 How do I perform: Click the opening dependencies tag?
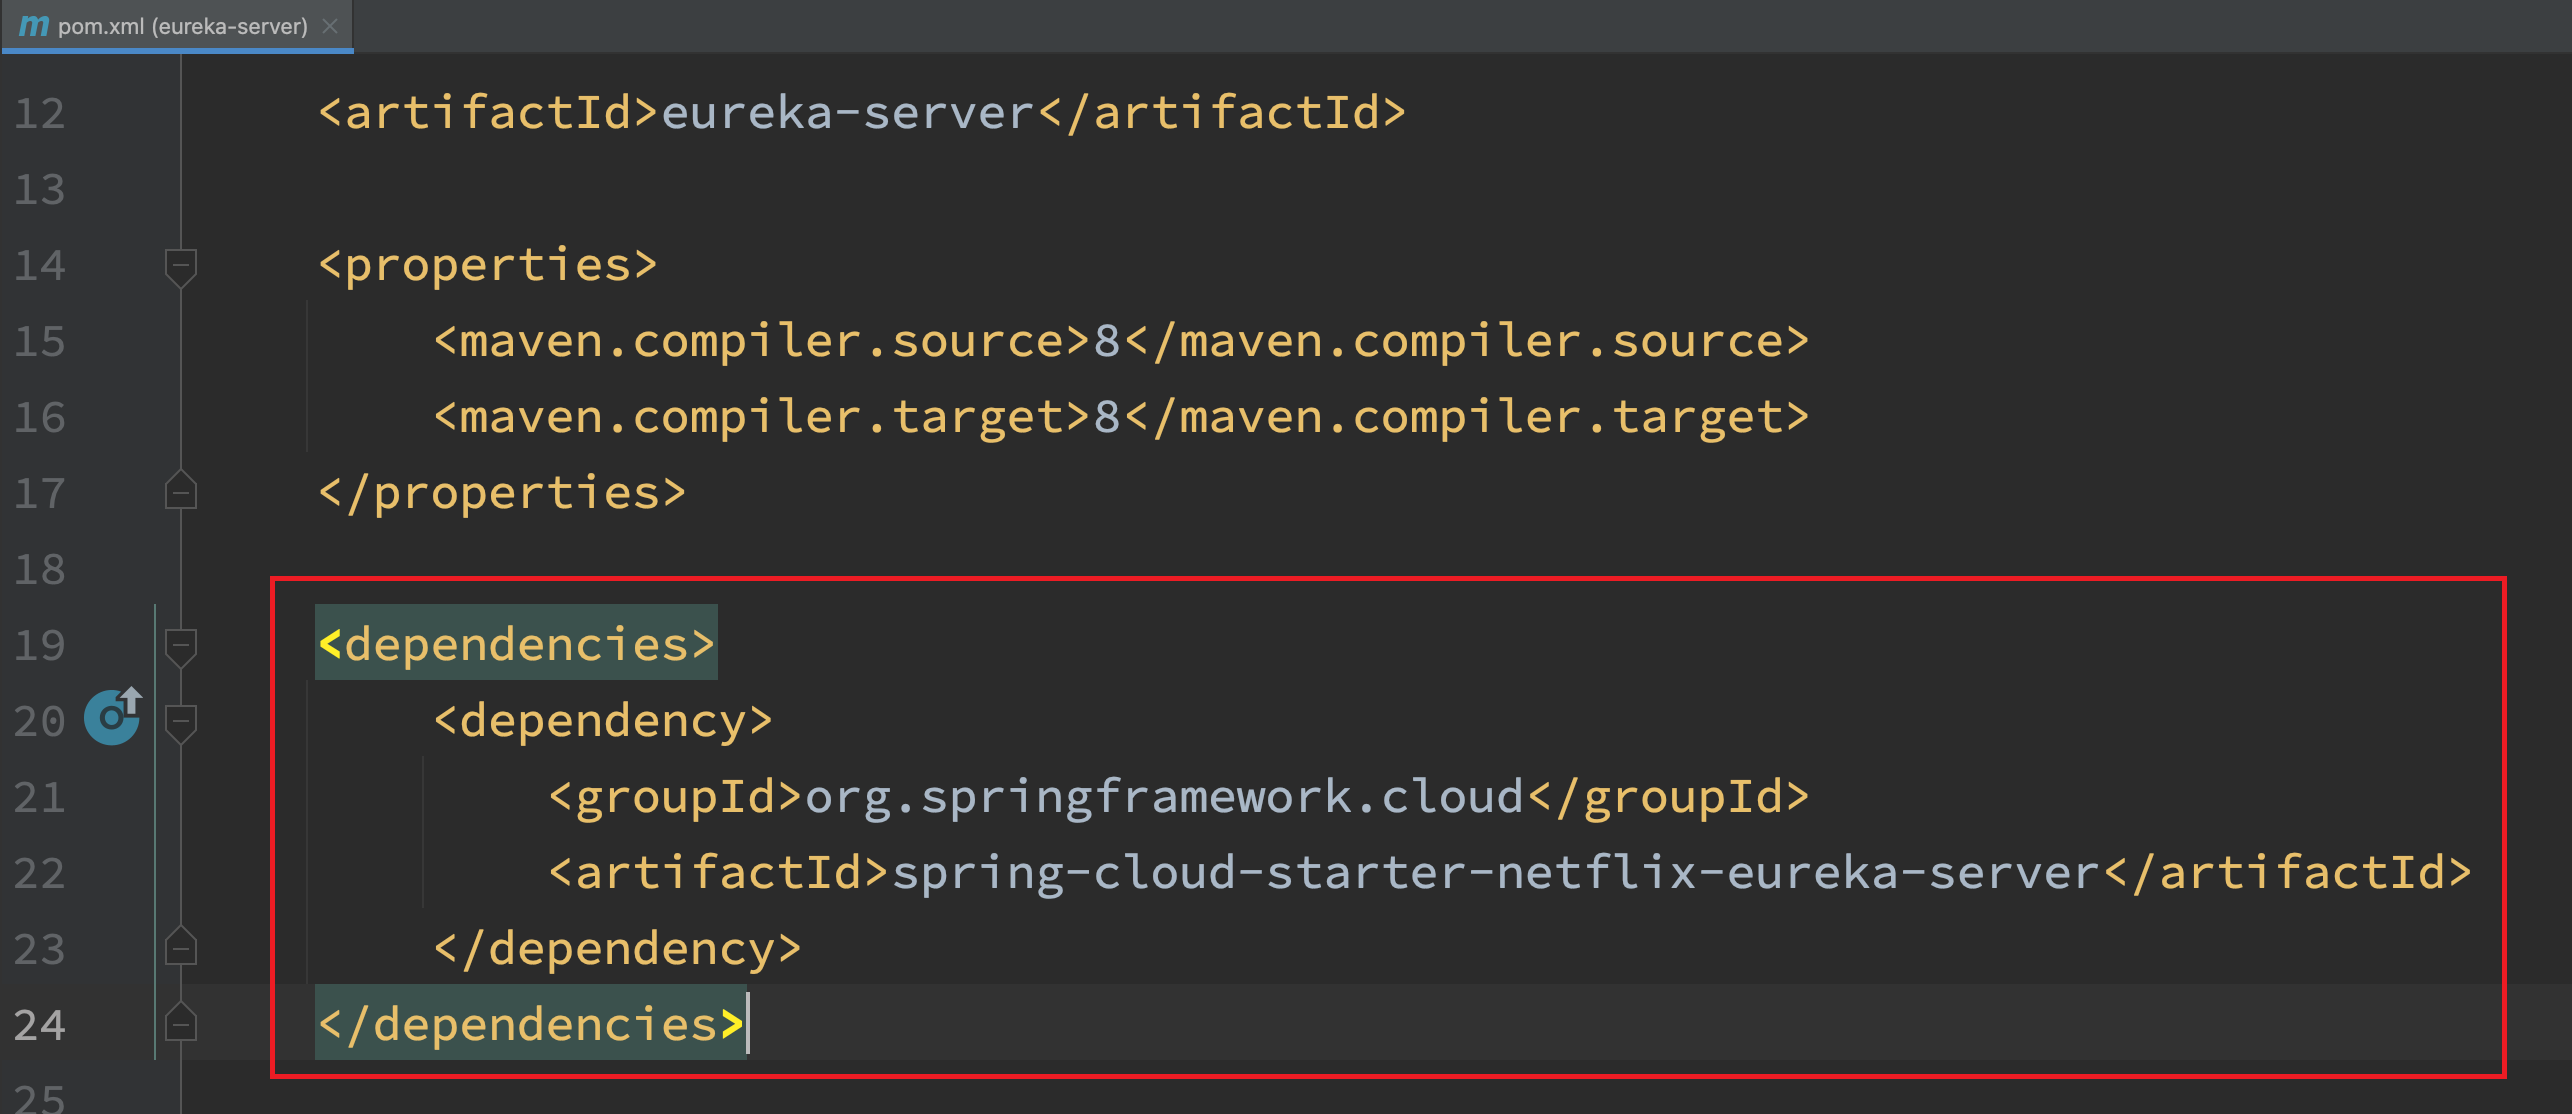(x=516, y=644)
